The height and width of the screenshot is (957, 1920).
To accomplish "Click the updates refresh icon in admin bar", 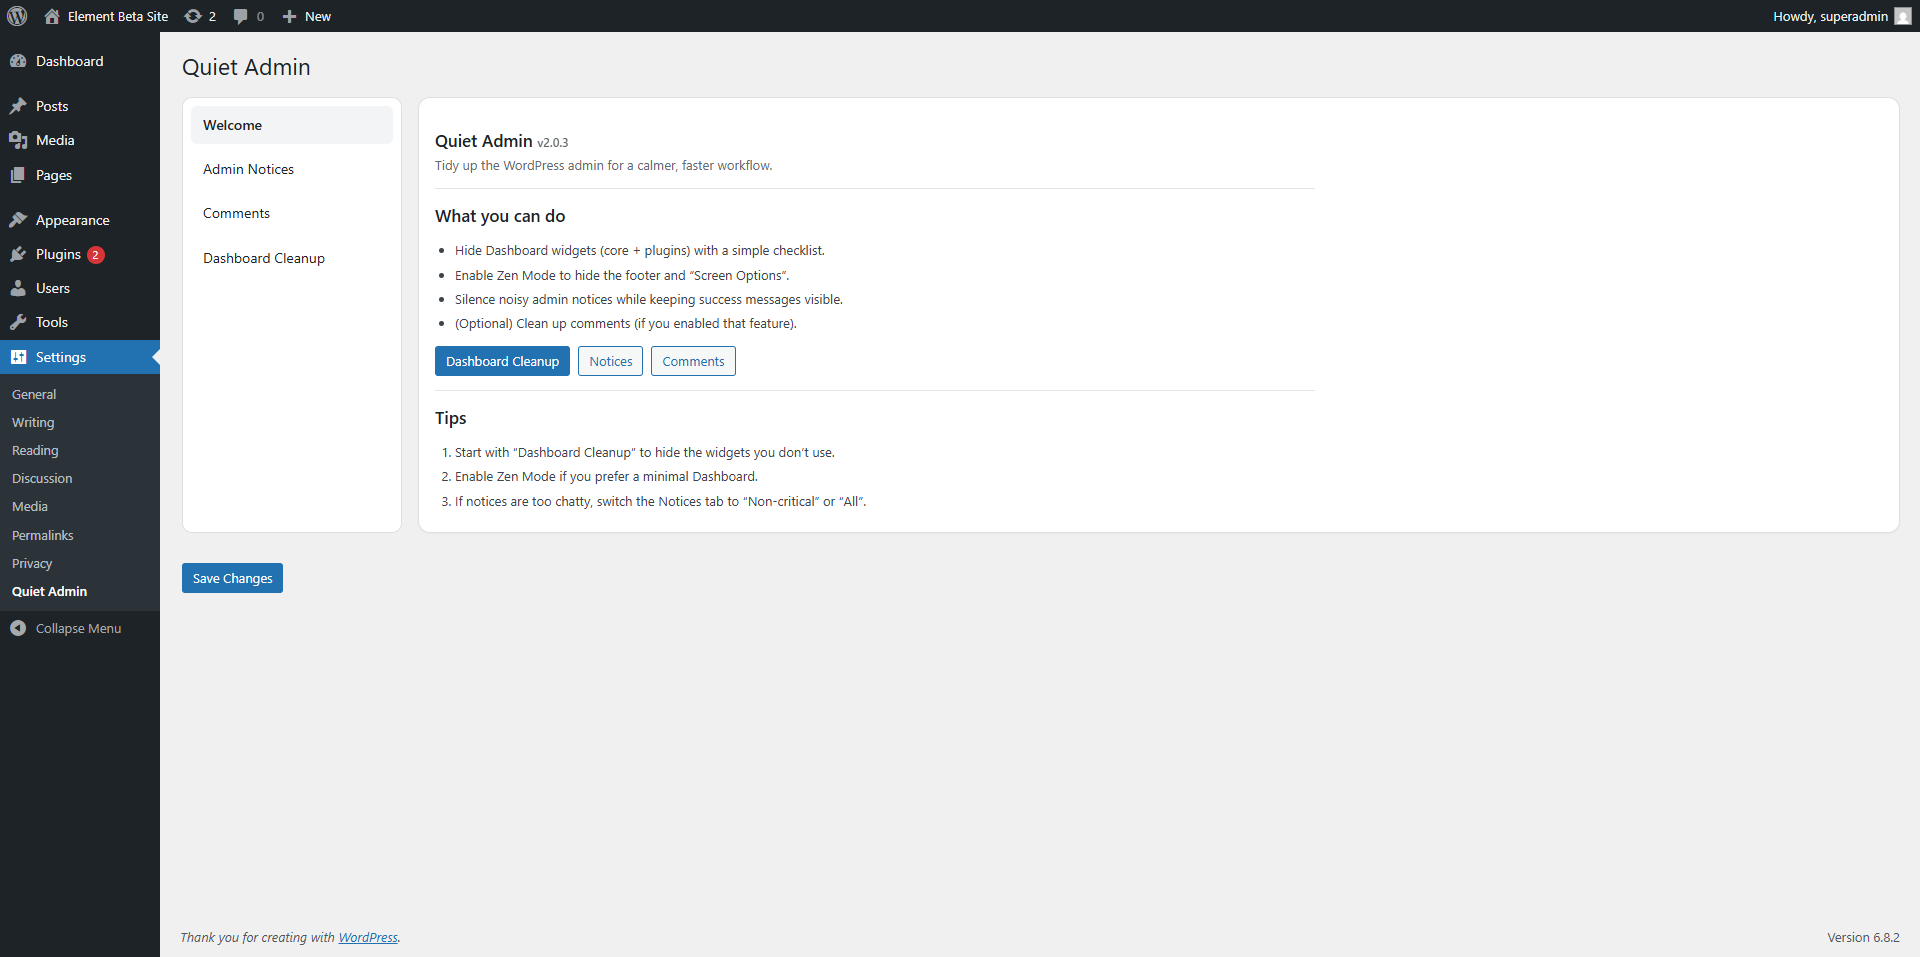I will (193, 16).
